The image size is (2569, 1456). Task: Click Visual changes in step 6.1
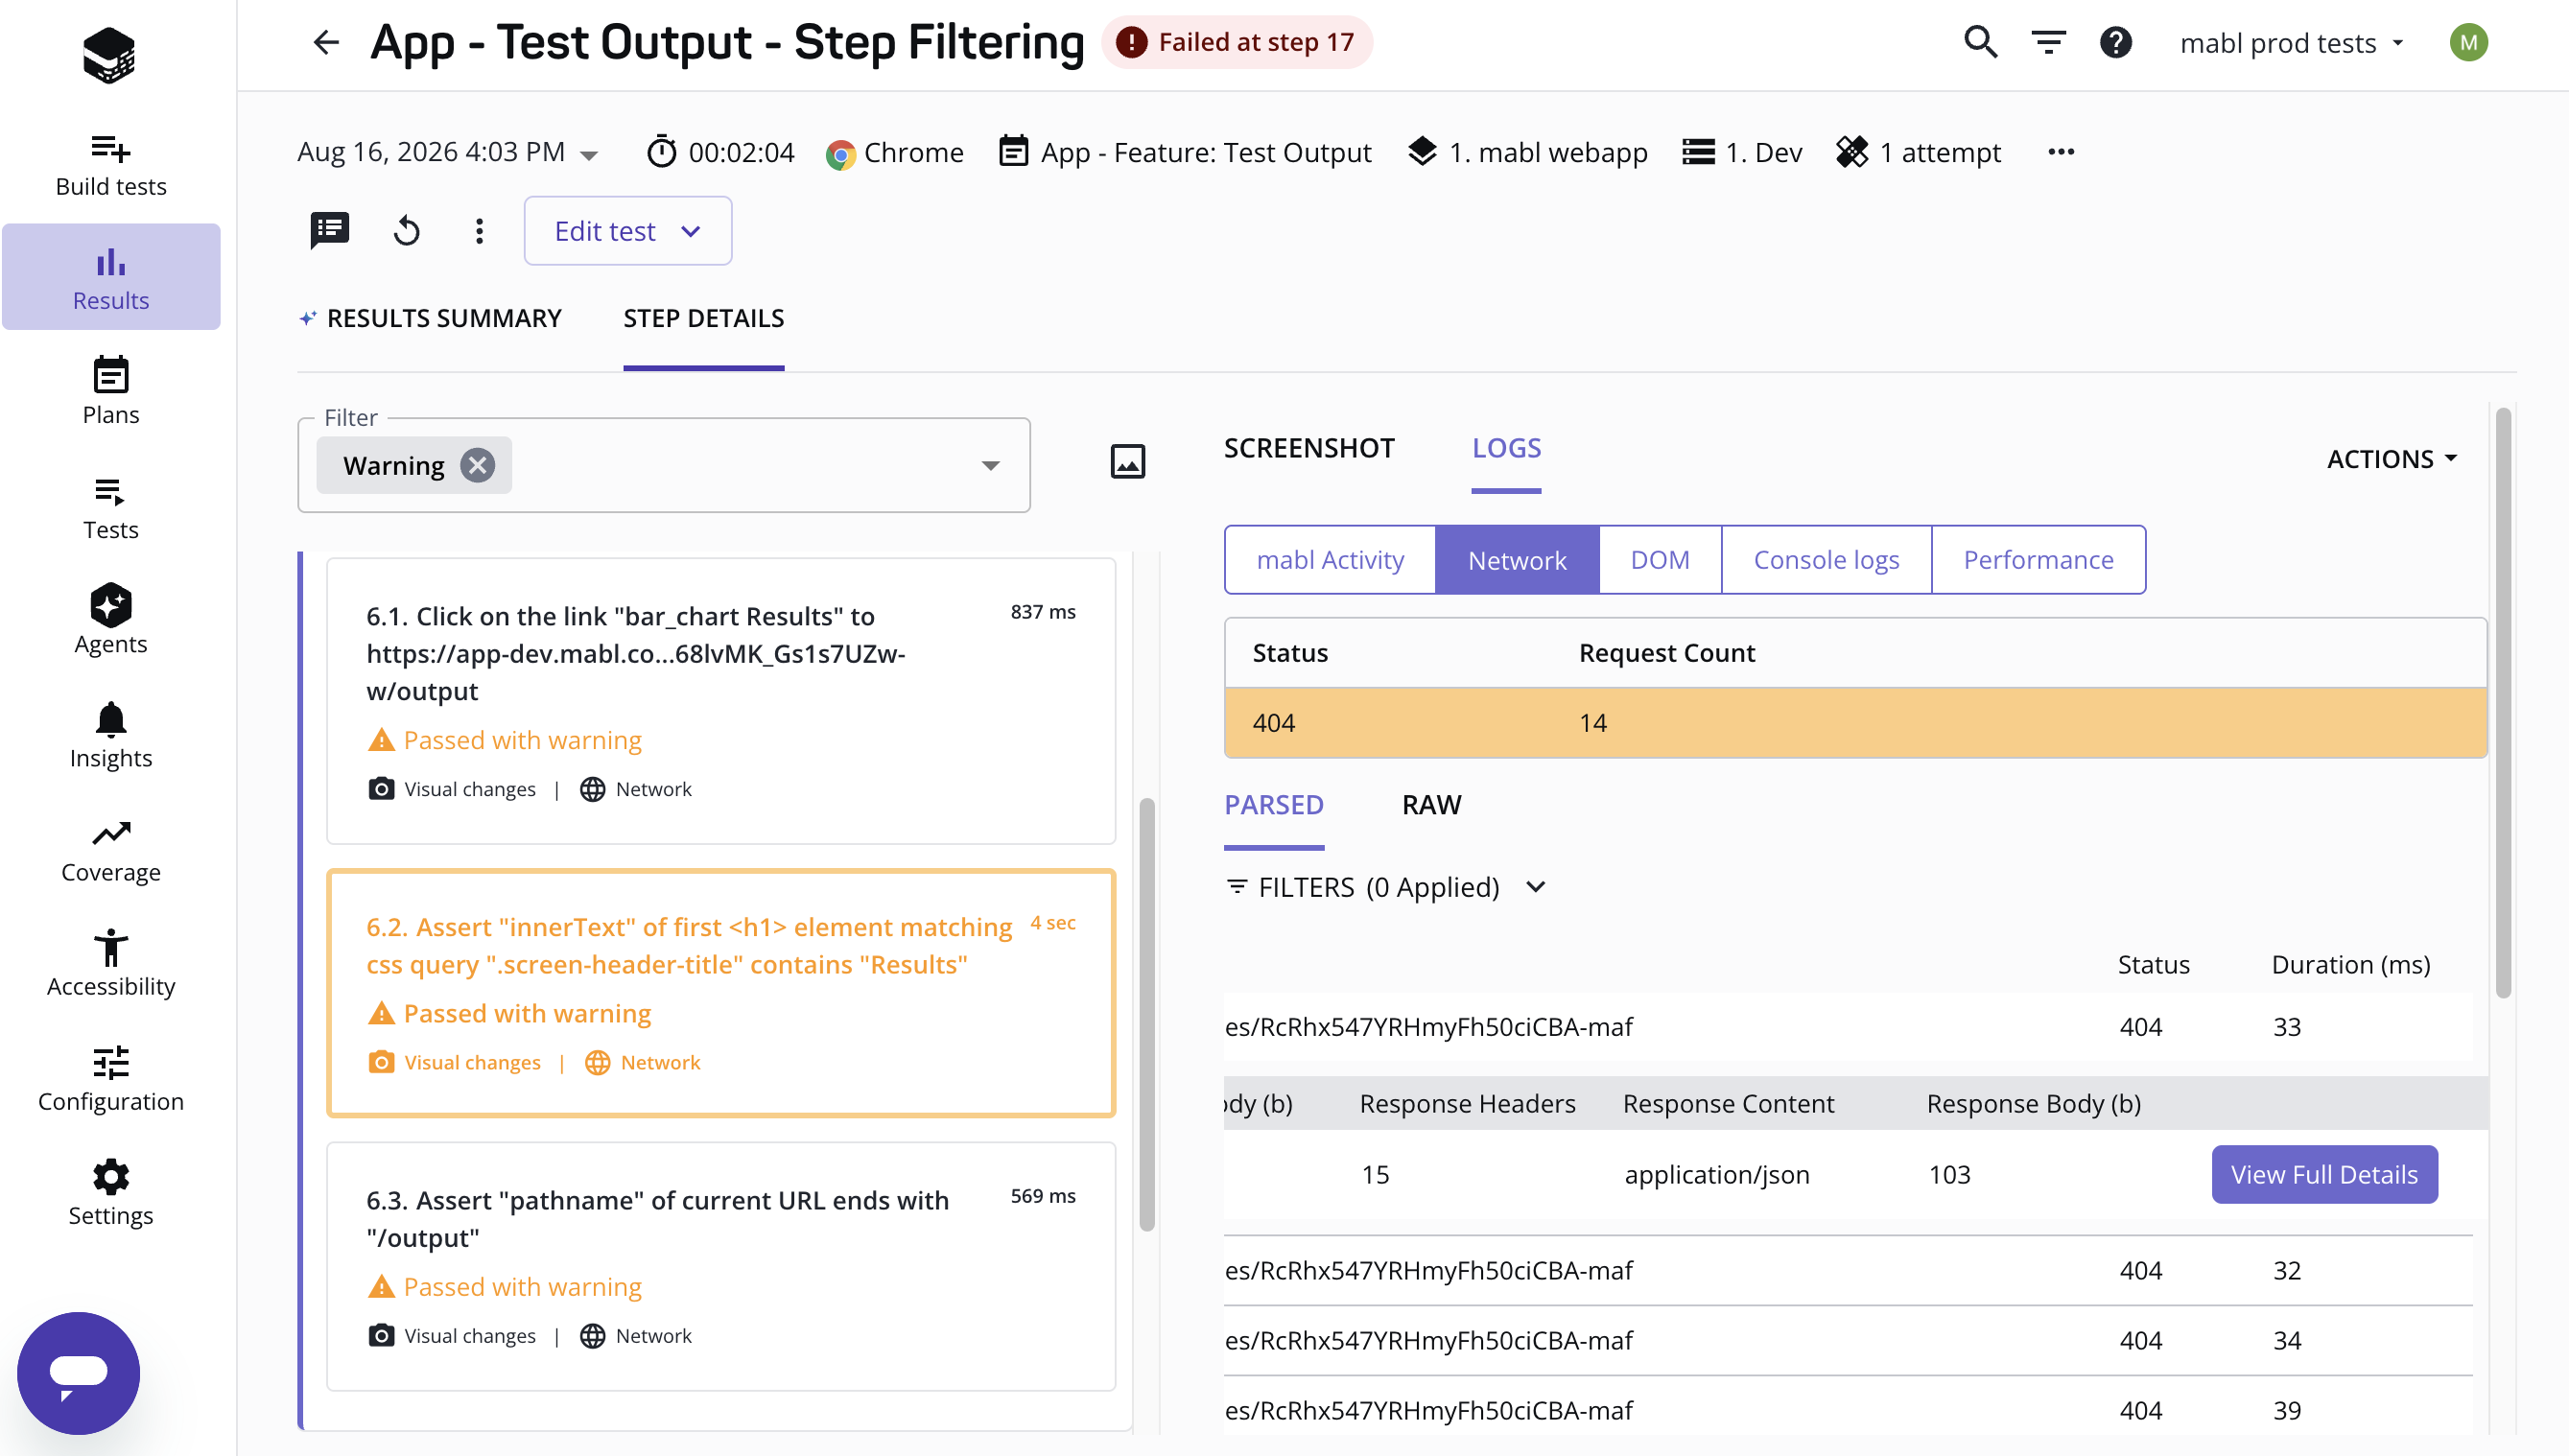pyautogui.click(x=452, y=789)
